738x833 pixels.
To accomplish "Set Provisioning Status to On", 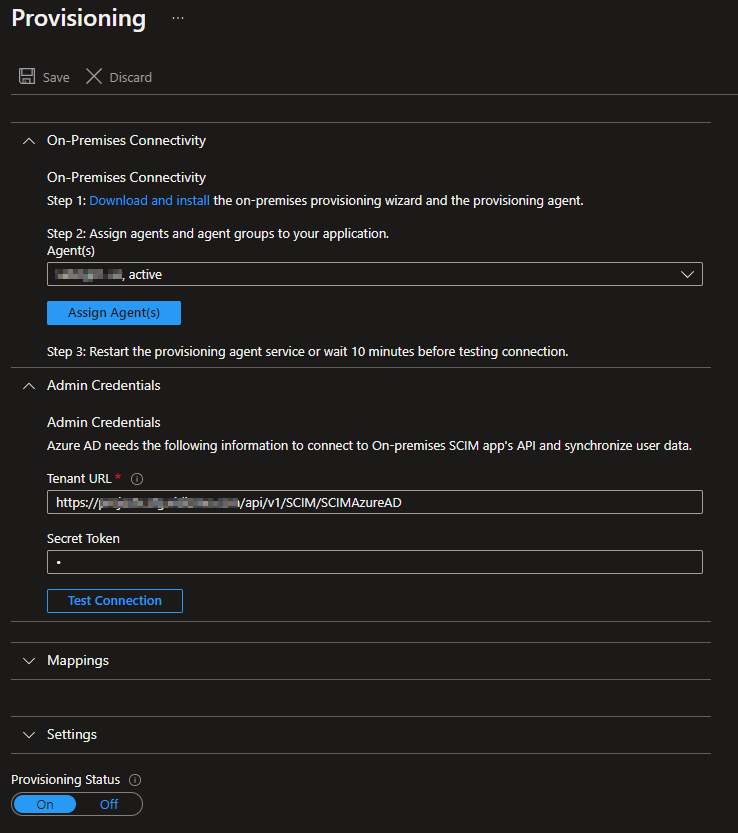I will tap(45, 804).
